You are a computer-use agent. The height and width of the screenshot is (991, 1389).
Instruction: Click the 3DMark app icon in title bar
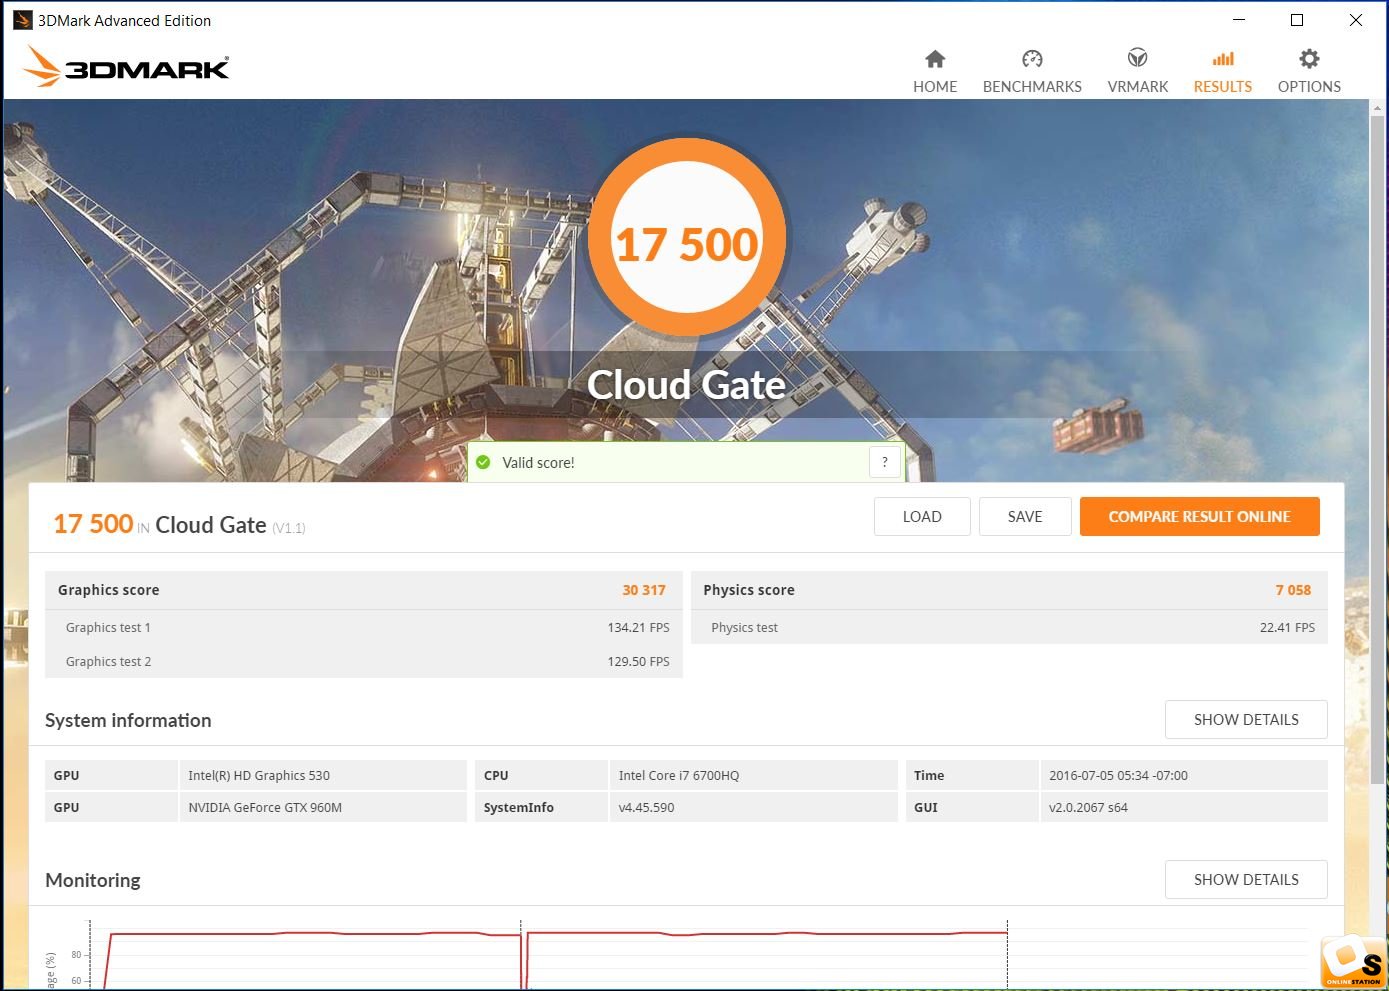22,20
